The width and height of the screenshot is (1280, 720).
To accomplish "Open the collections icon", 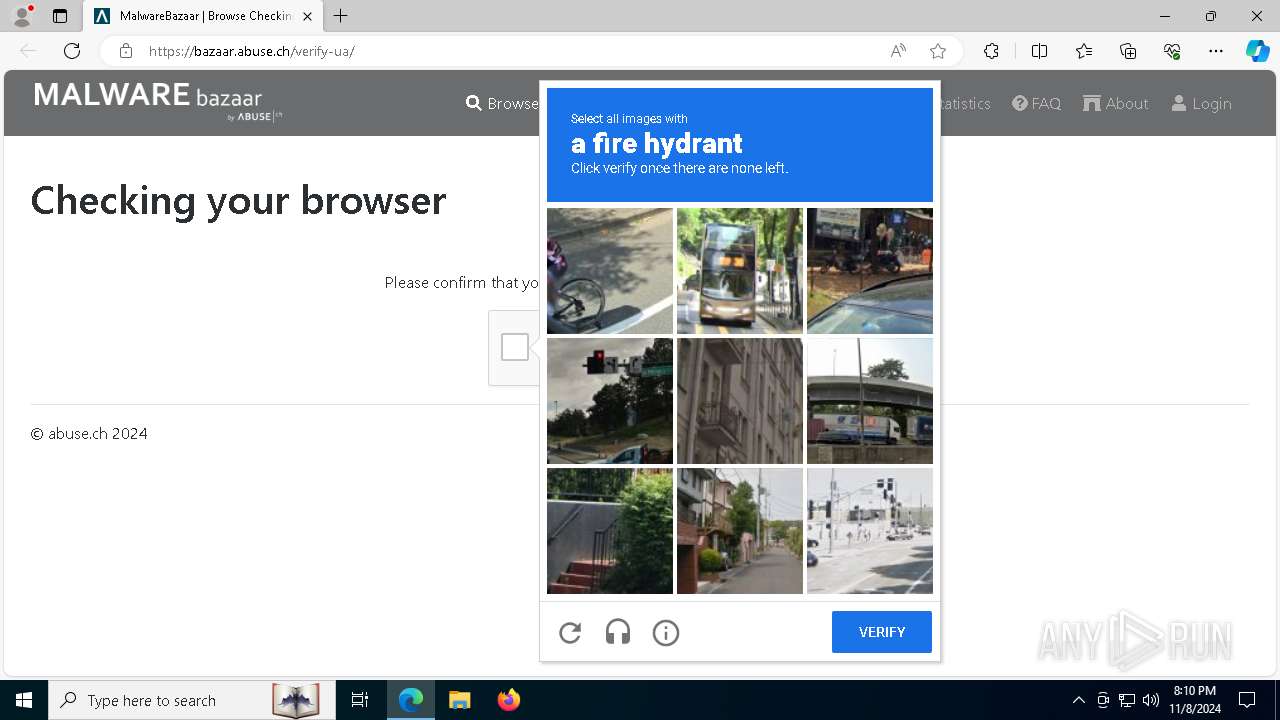I will click(1128, 51).
